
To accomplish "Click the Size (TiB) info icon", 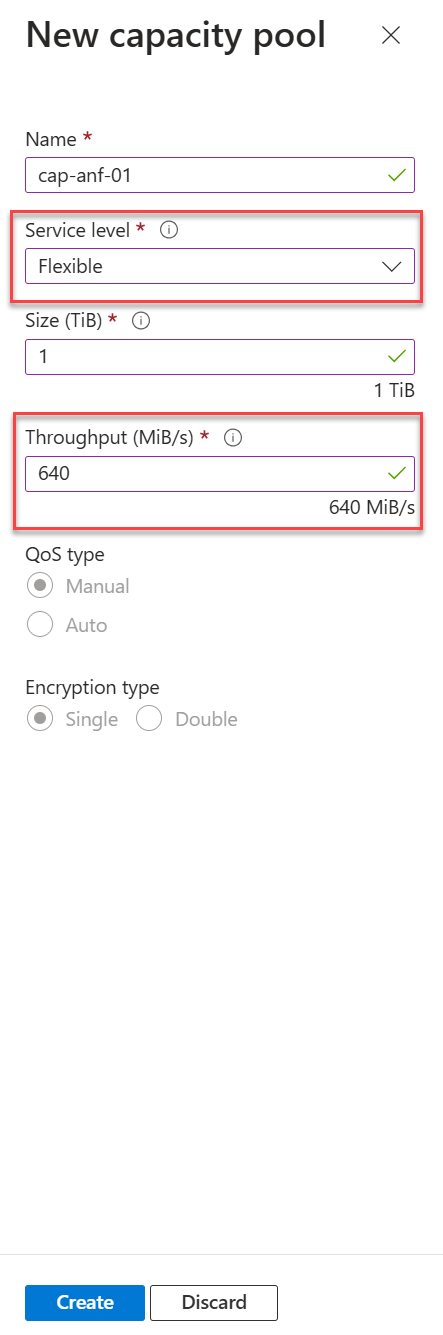I will pos(141,321).
